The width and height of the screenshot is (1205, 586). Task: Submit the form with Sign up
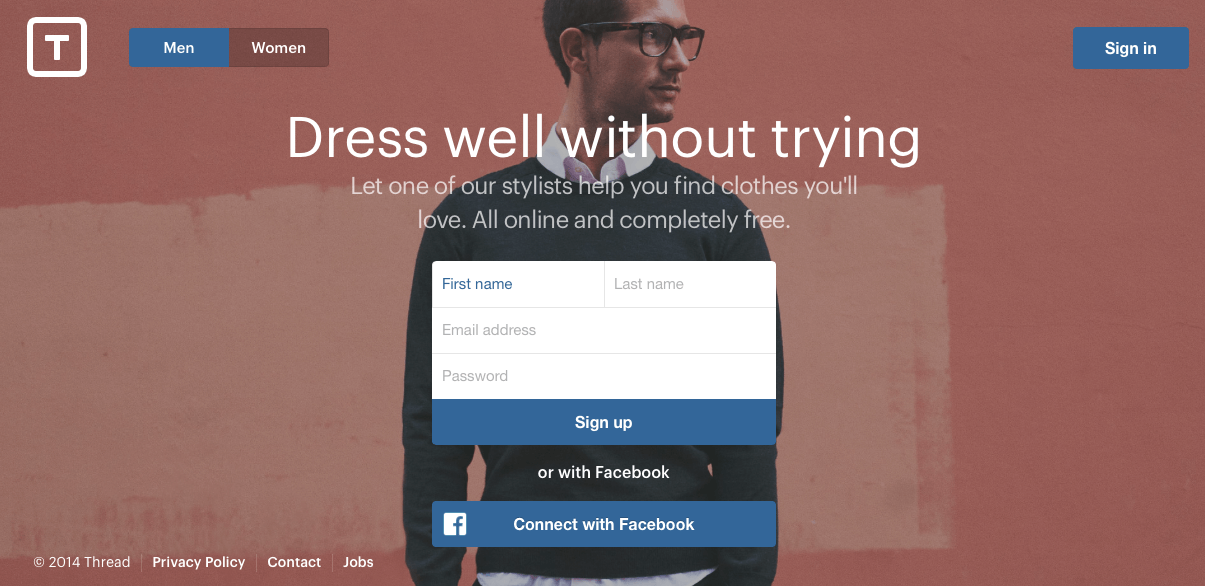point(604,422)
